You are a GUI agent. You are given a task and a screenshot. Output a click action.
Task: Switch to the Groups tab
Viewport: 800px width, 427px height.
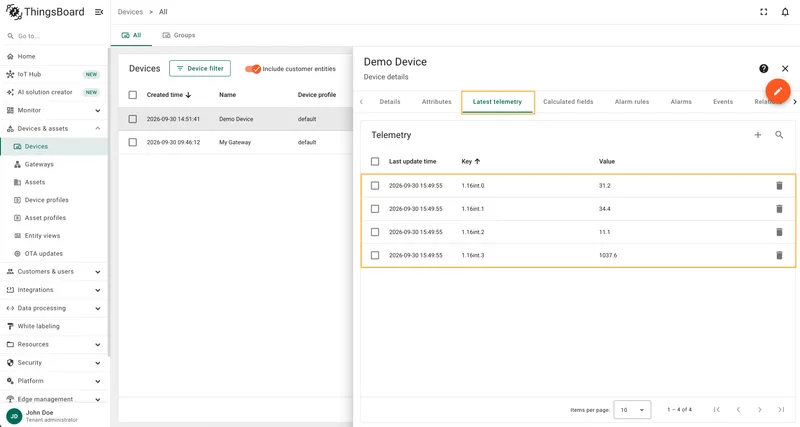[179, 35]
